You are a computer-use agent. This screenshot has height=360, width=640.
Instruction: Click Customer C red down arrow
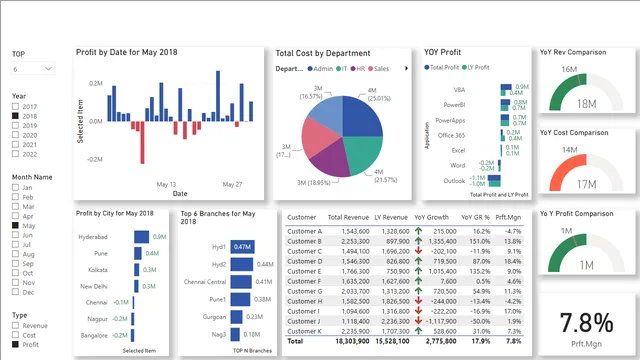418,251
